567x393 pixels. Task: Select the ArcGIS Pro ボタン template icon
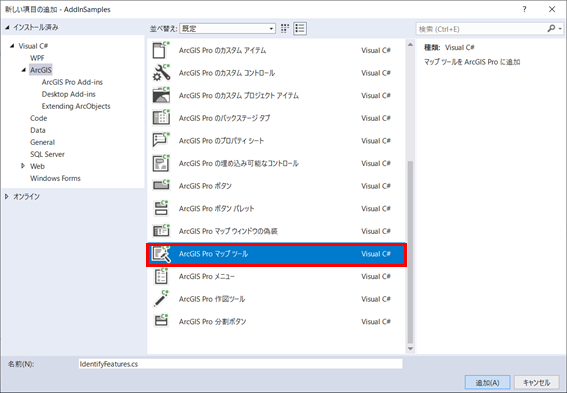(x=161, y=186)
